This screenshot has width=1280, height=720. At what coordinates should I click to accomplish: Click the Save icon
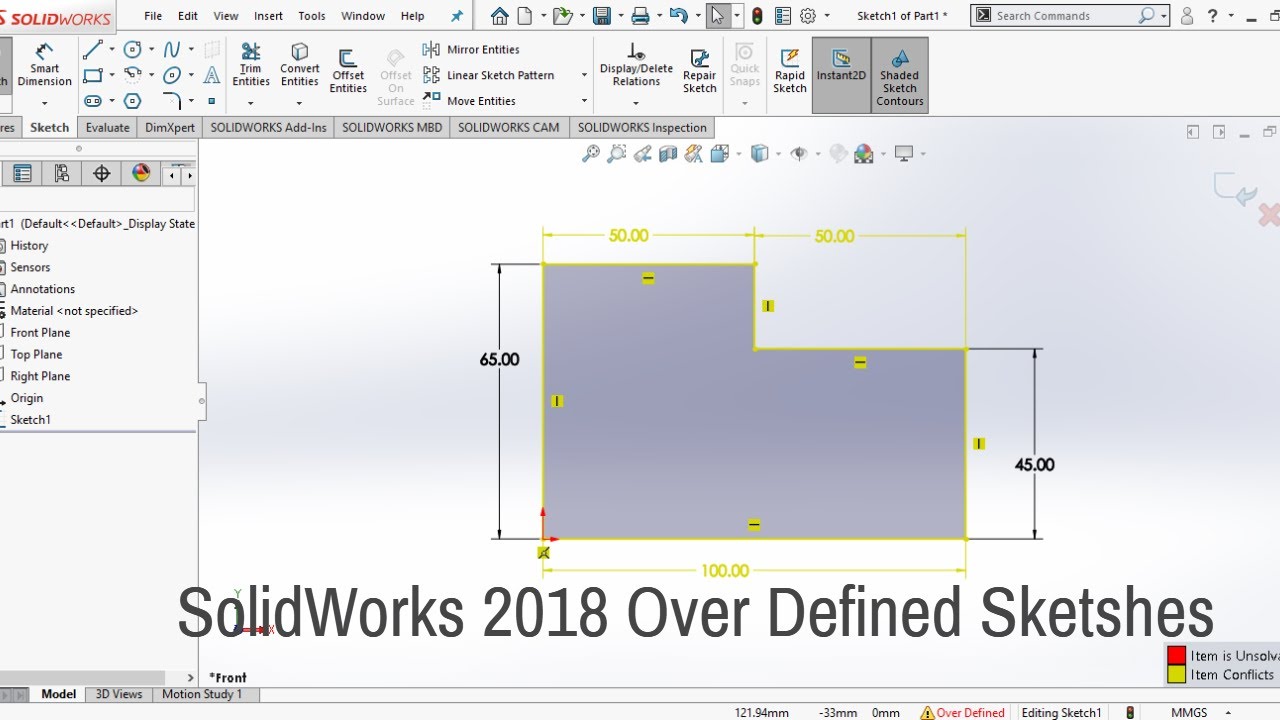pyautogui.click(x=601, y=16)
